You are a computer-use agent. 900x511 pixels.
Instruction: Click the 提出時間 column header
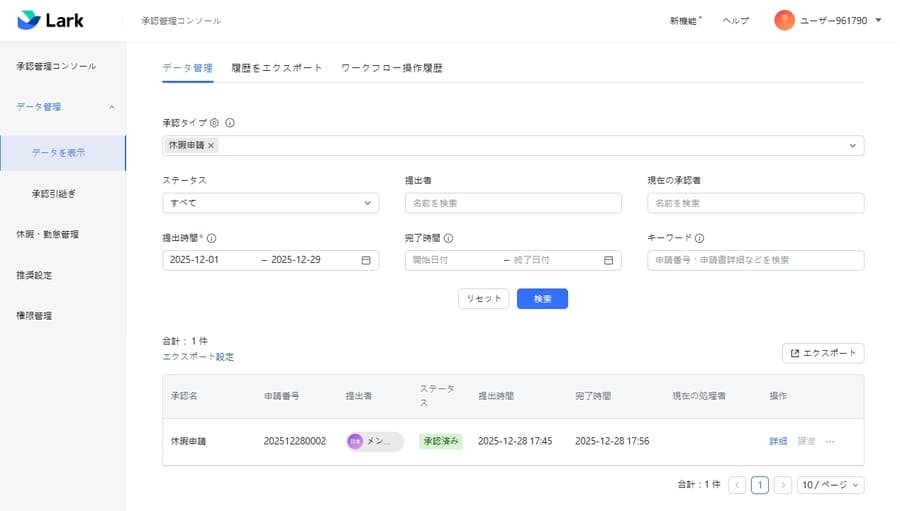coord(496,396)
